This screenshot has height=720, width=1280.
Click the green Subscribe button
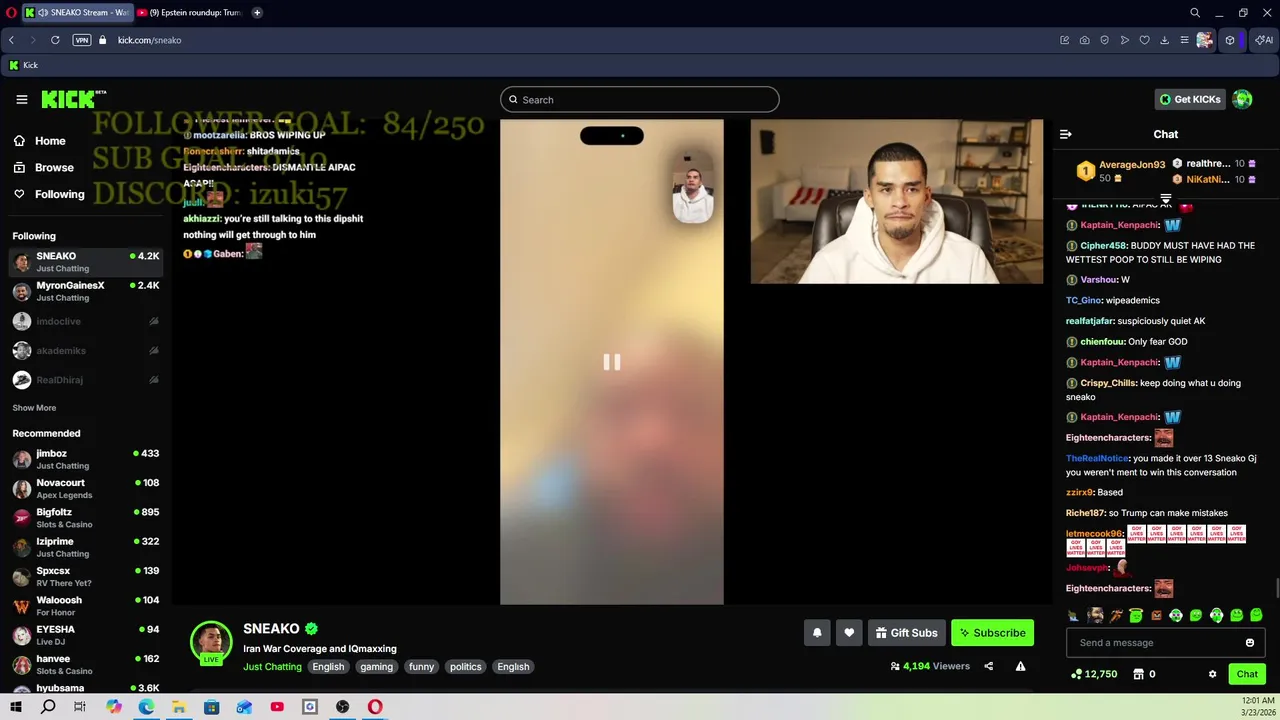992,632
